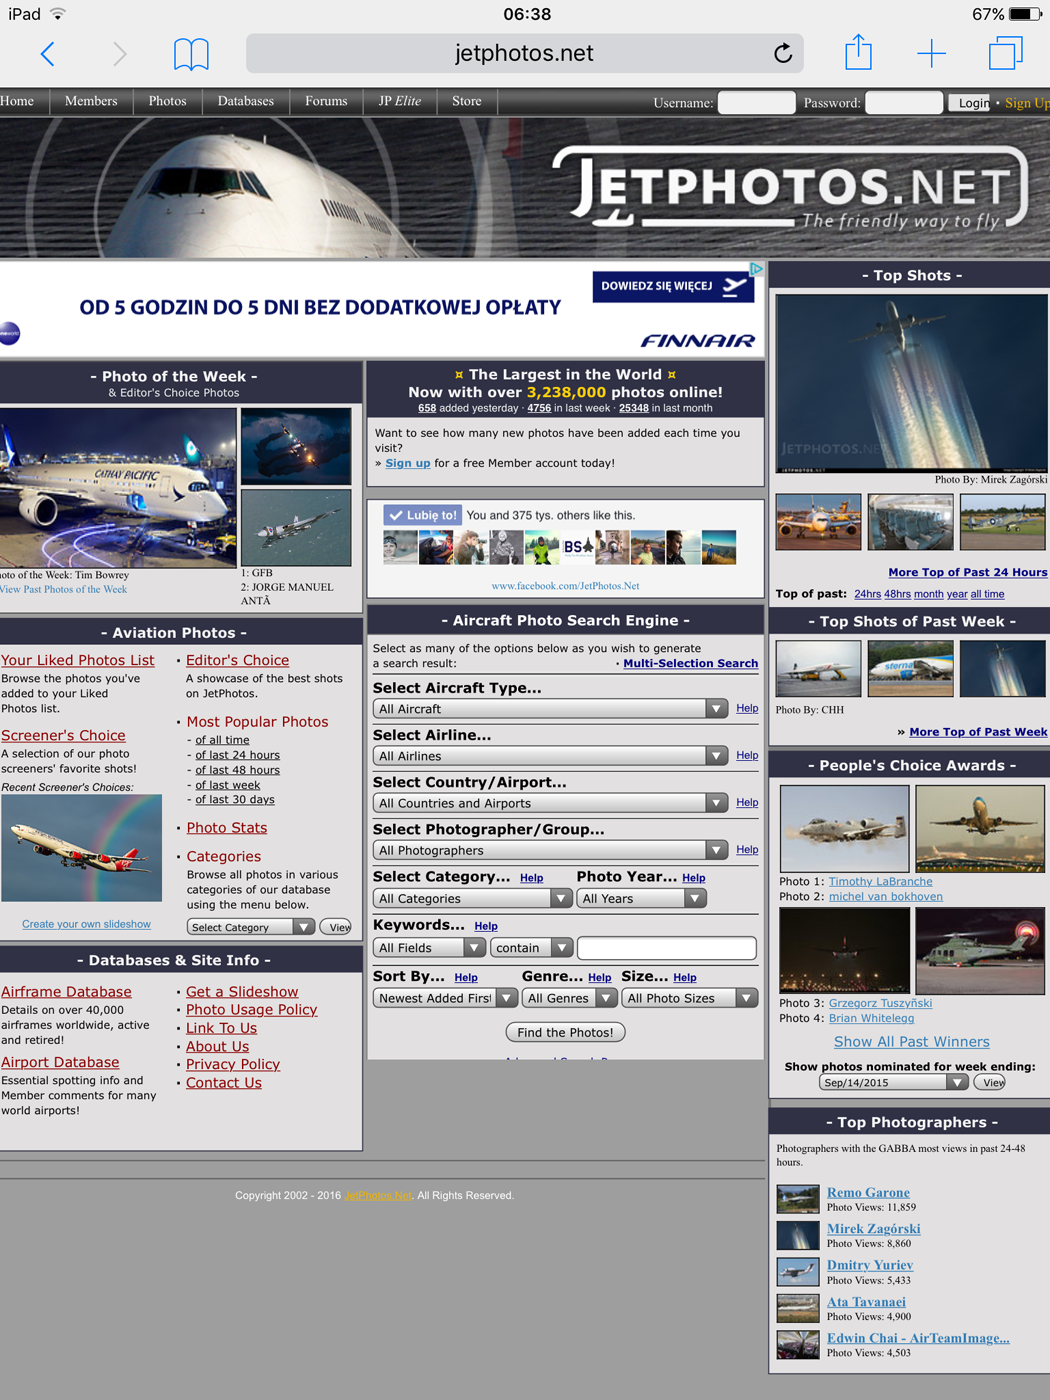1050x1400 pixels.
Task: Open the rainbow Screener's Choice airliner photo
Action: pyautogui.click(x=81, y=849)
